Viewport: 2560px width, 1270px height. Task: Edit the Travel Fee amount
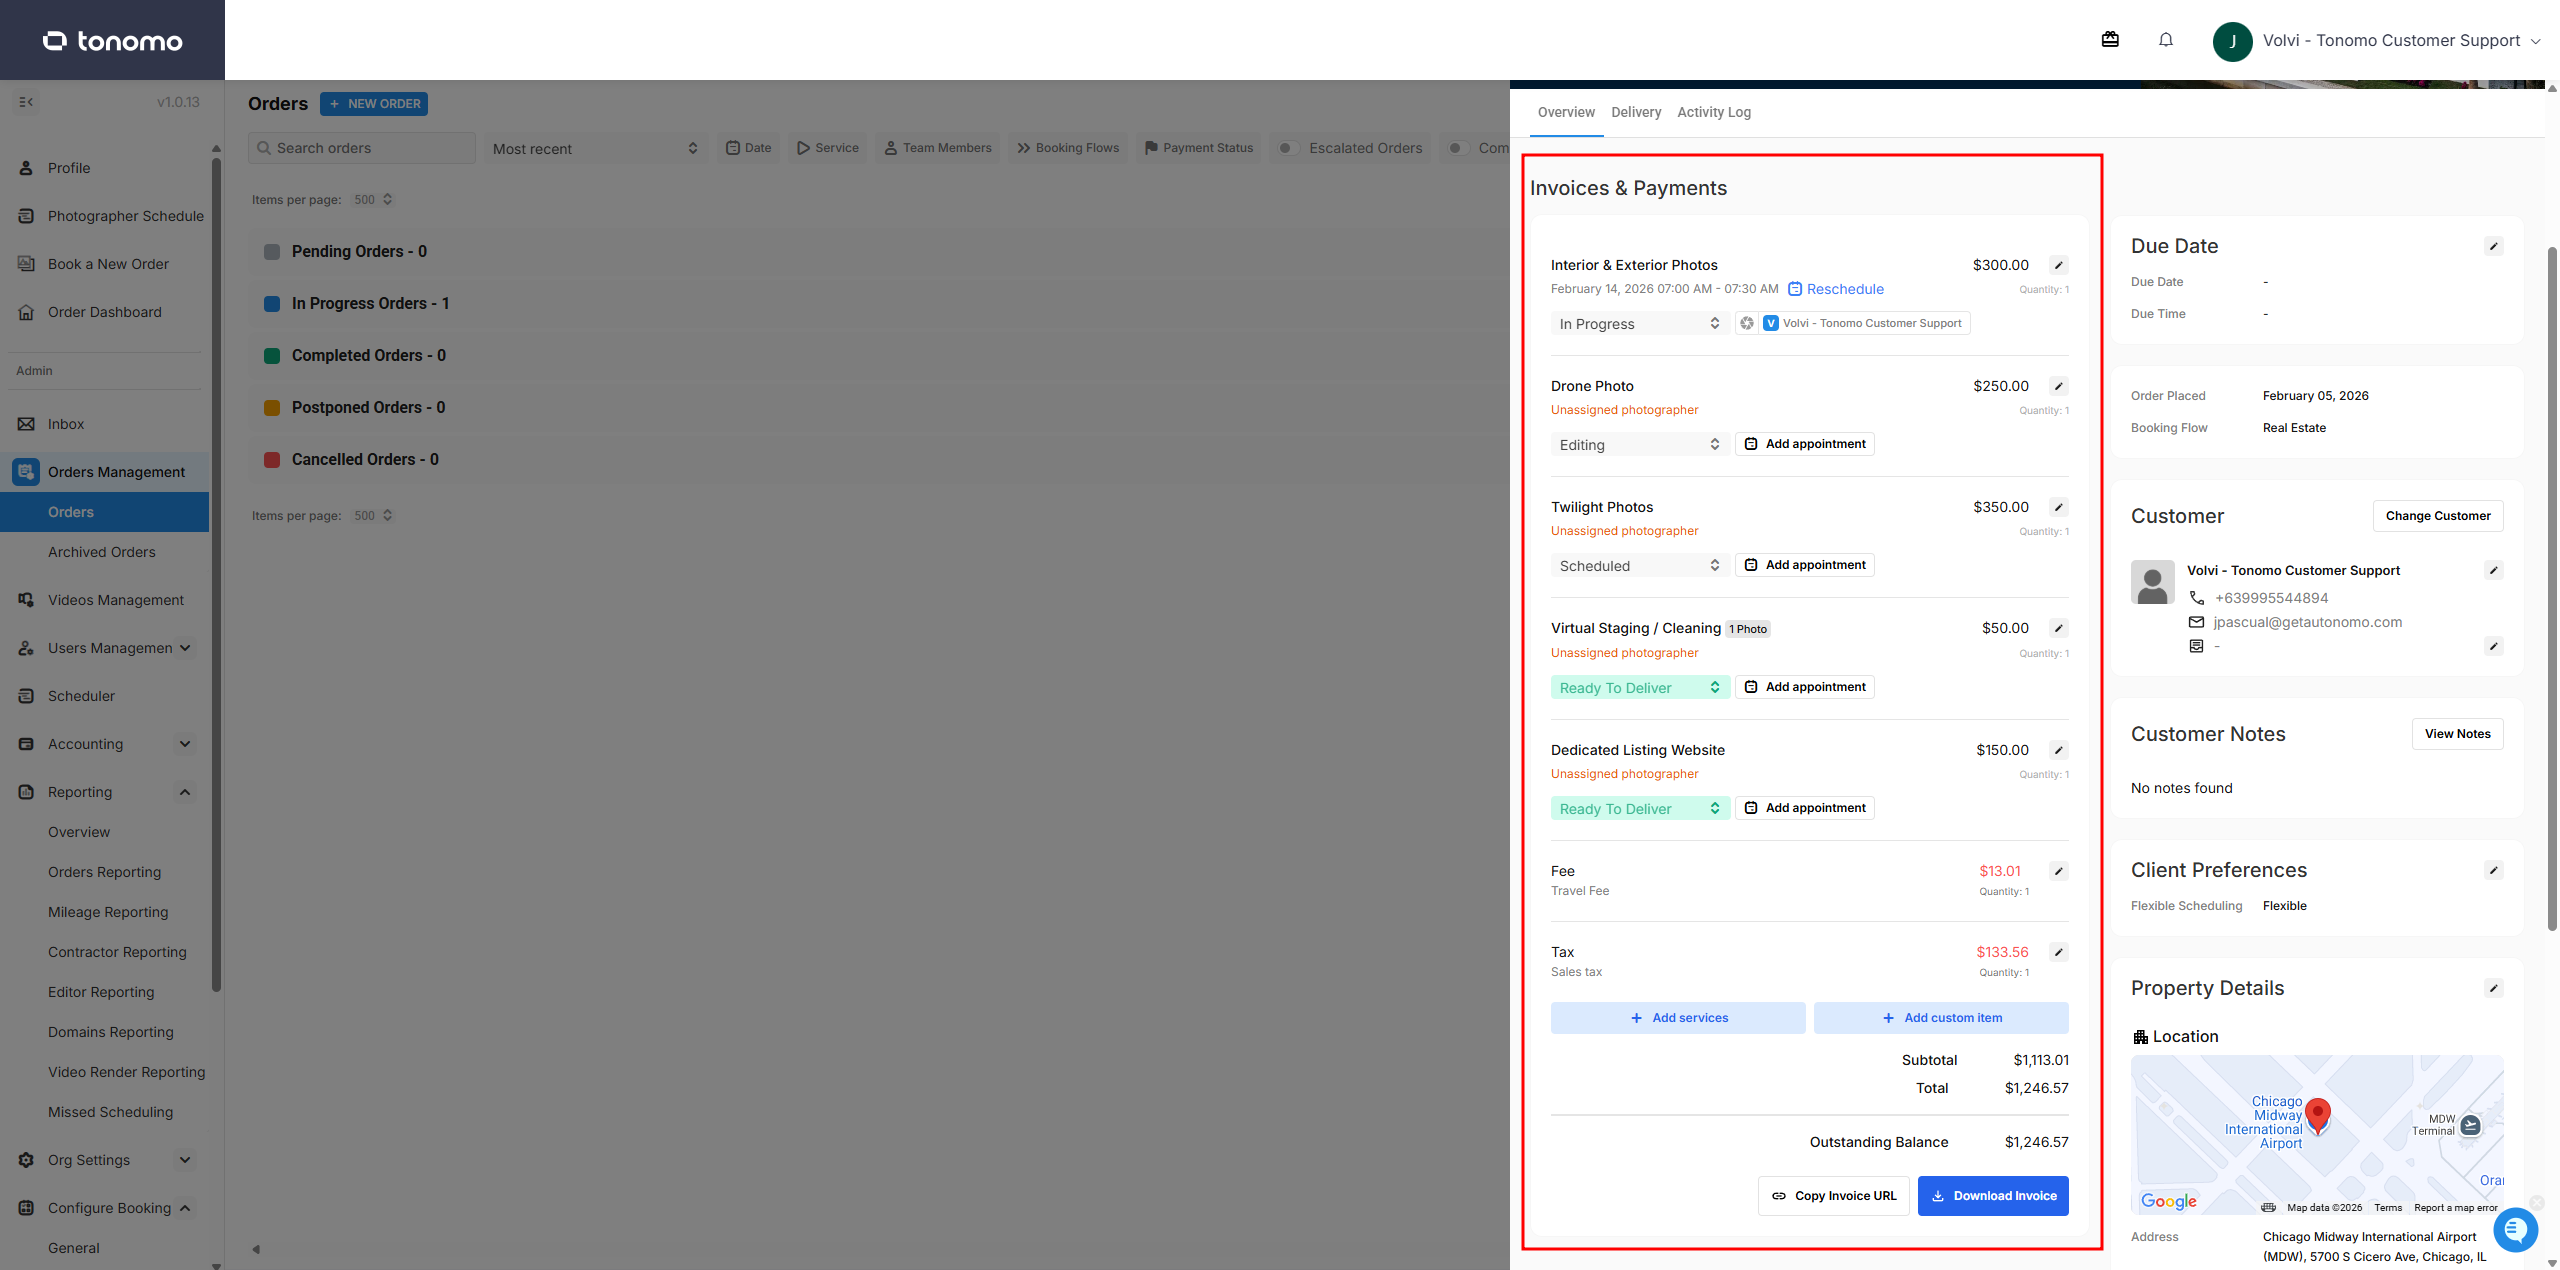2059,871
